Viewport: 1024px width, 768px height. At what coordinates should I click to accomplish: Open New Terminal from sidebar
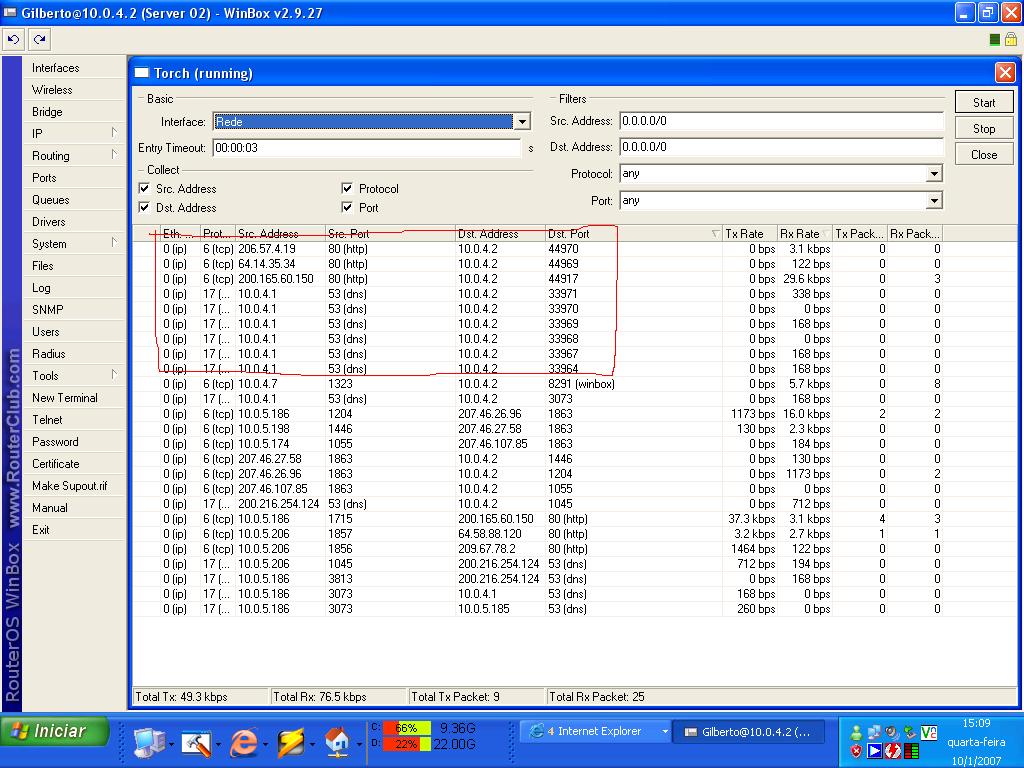[74, 398]
